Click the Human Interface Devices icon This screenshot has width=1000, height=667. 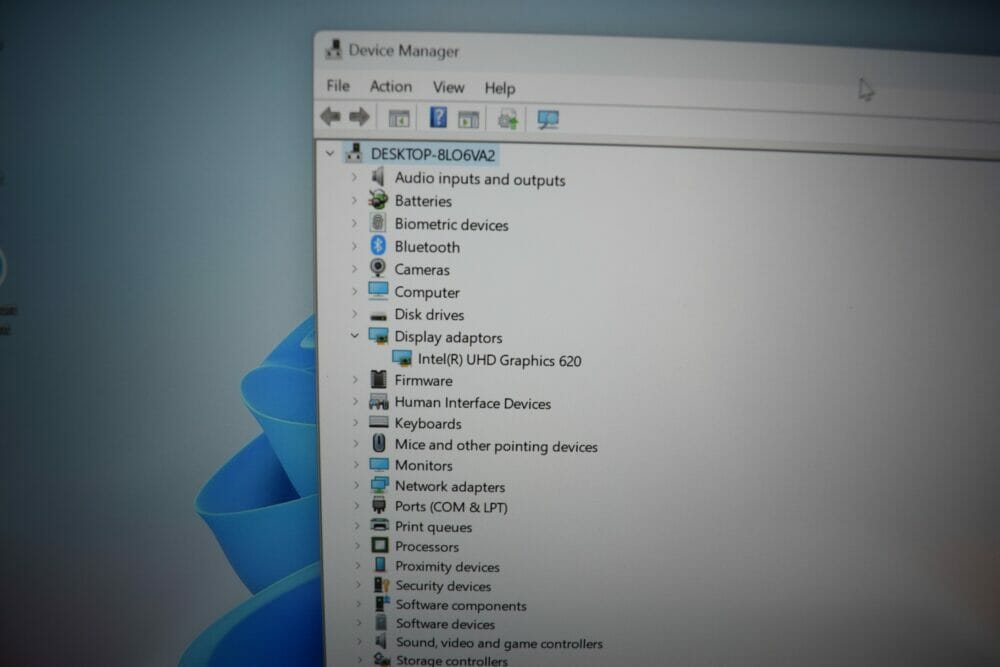[x=379, y=401]
